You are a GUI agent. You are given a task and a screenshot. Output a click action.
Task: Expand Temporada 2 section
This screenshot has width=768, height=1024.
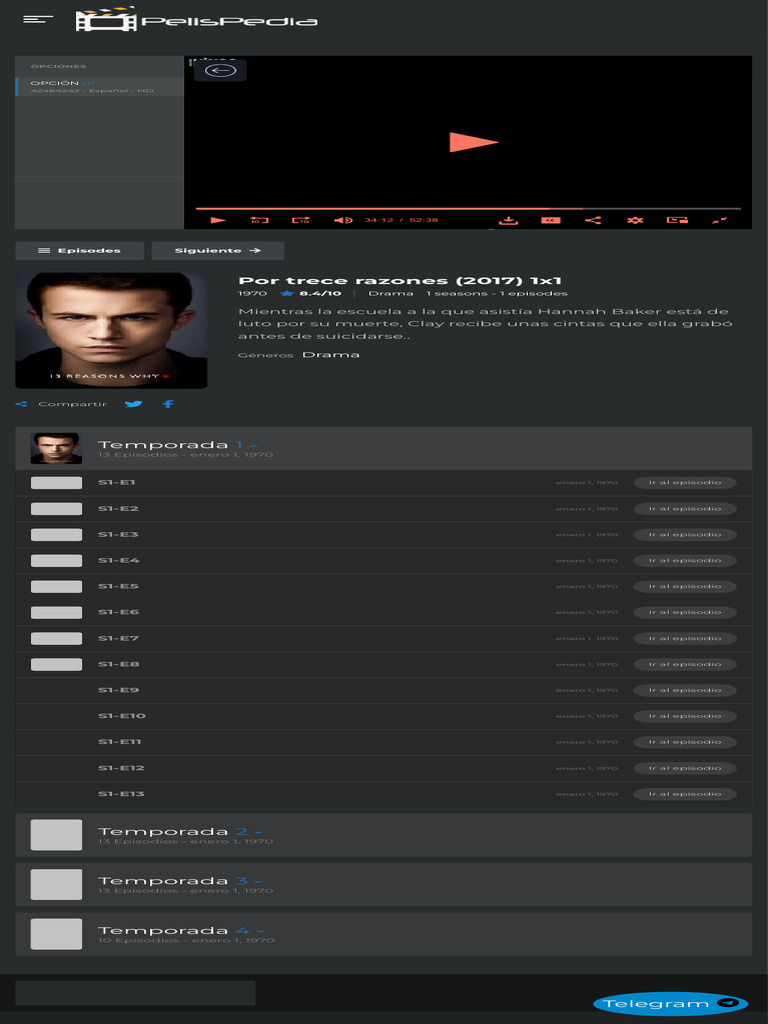383,835
